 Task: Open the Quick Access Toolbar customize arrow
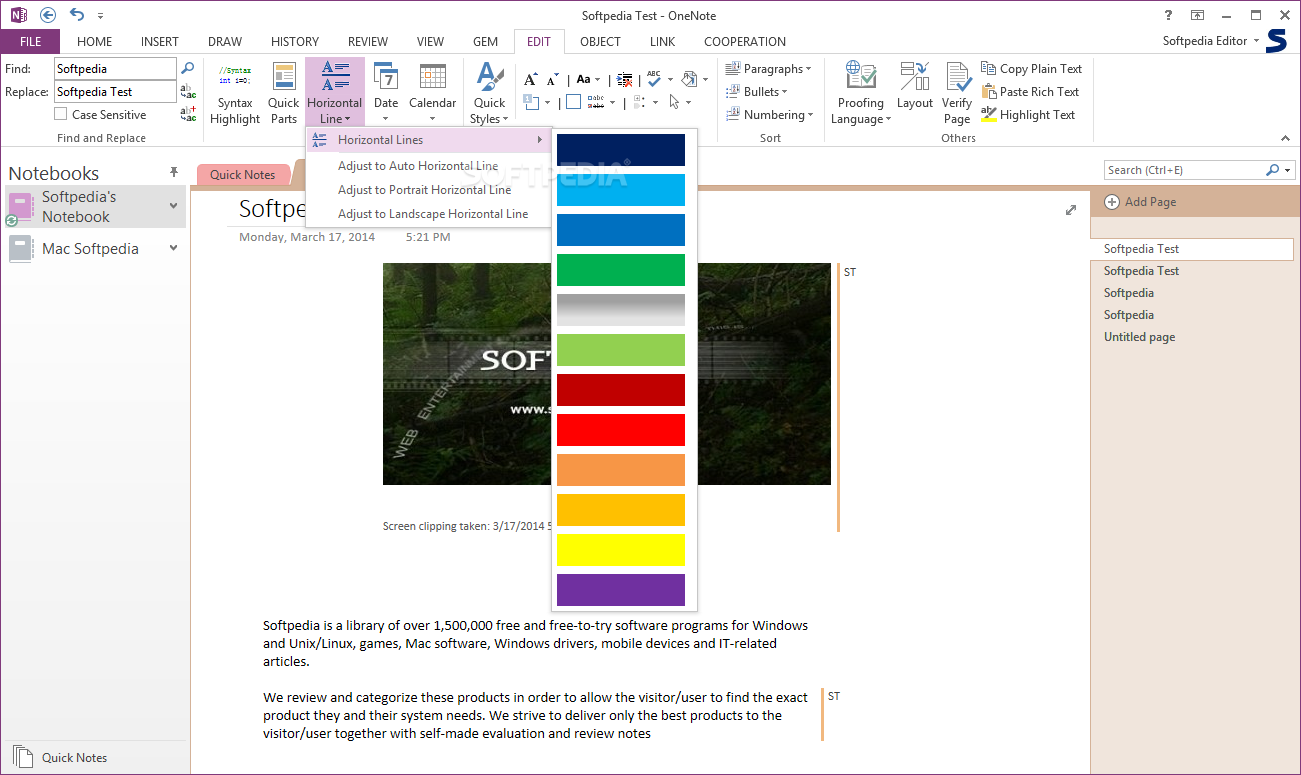(100, 16)
